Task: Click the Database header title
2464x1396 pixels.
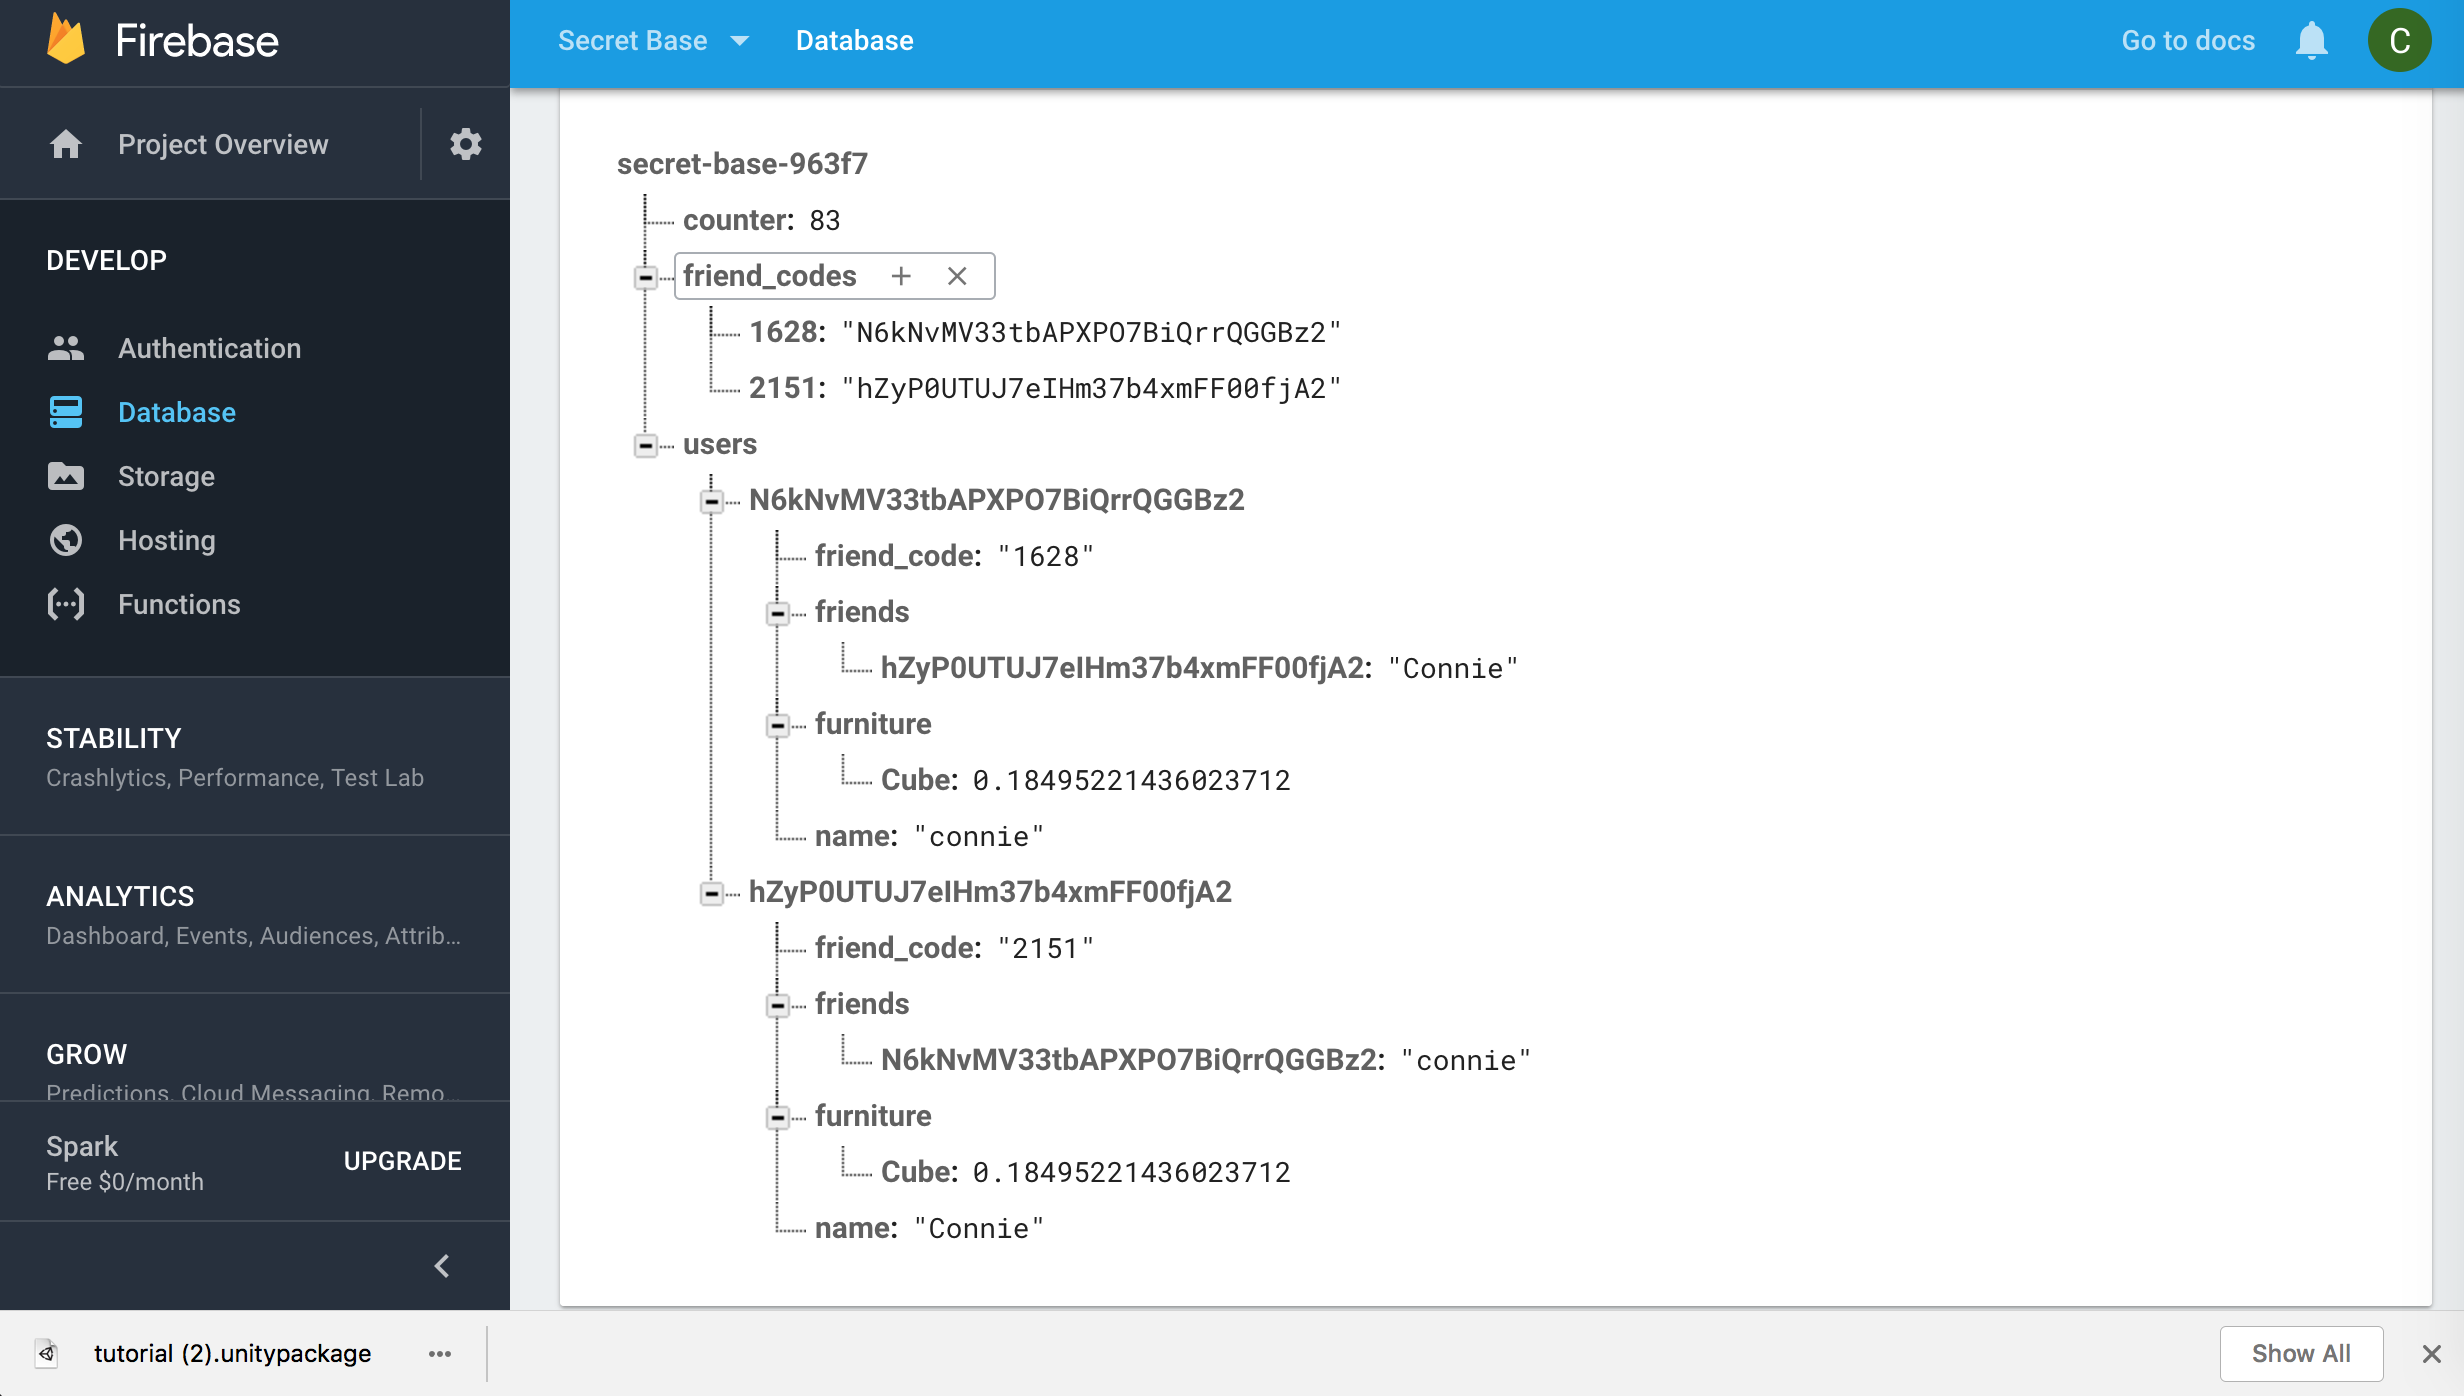Action: [x=854, y=40]
